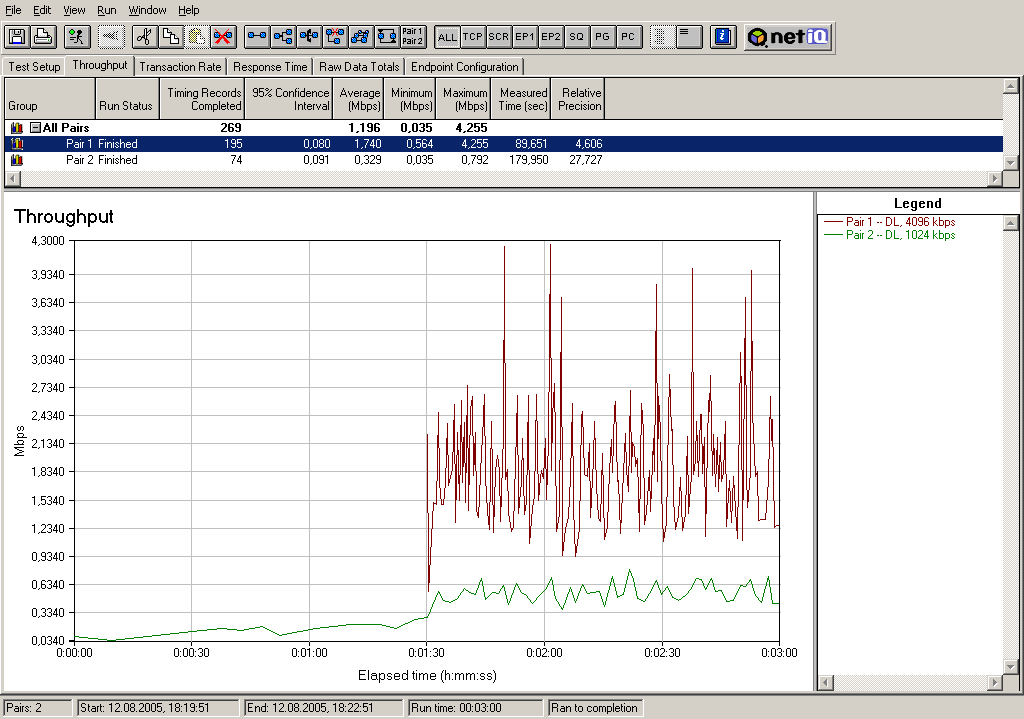Click Measured Time (sec) column header

click(x=521, y=99)
